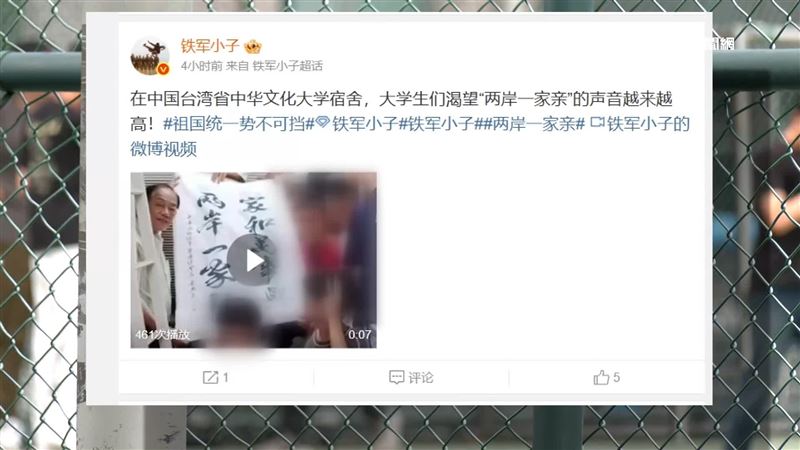
Task: Click the 评论 comment label
Action: pyautogui.click(x=421, y=378)
